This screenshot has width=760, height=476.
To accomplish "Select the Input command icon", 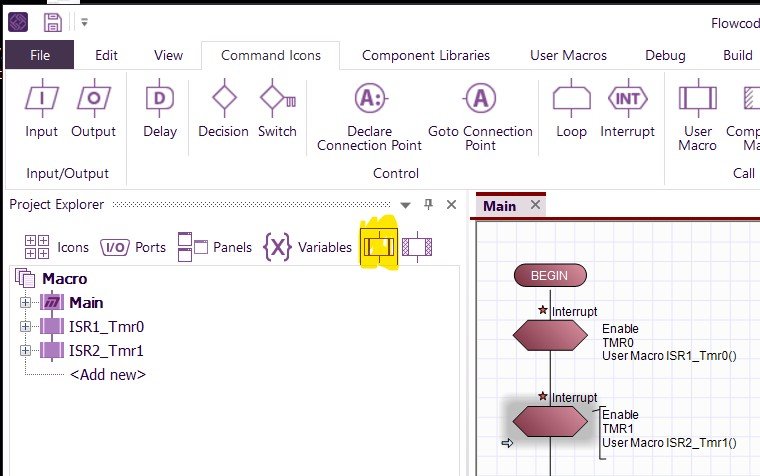I will [42, 109].
